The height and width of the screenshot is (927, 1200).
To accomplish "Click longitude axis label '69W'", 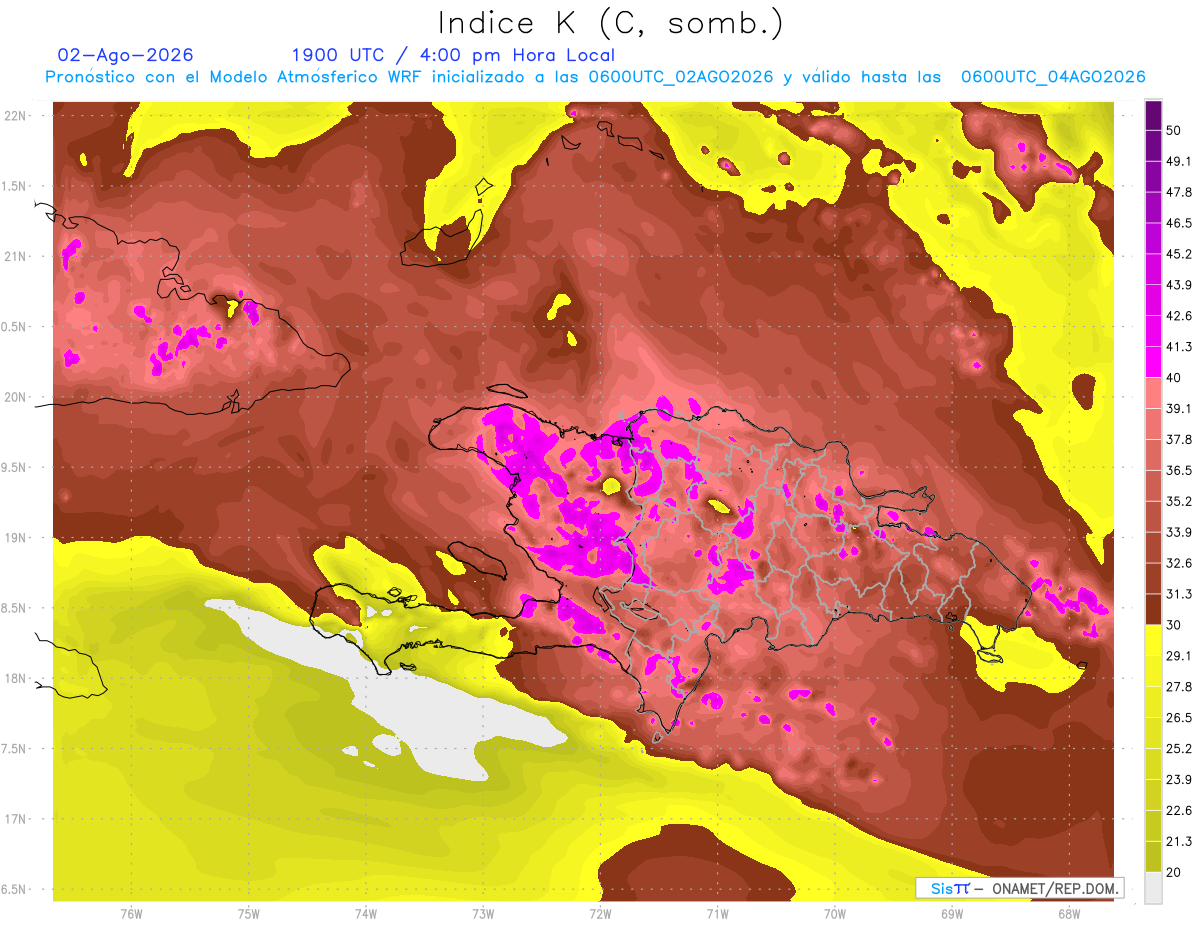I will pyautogui.click(x=952, y=914).
